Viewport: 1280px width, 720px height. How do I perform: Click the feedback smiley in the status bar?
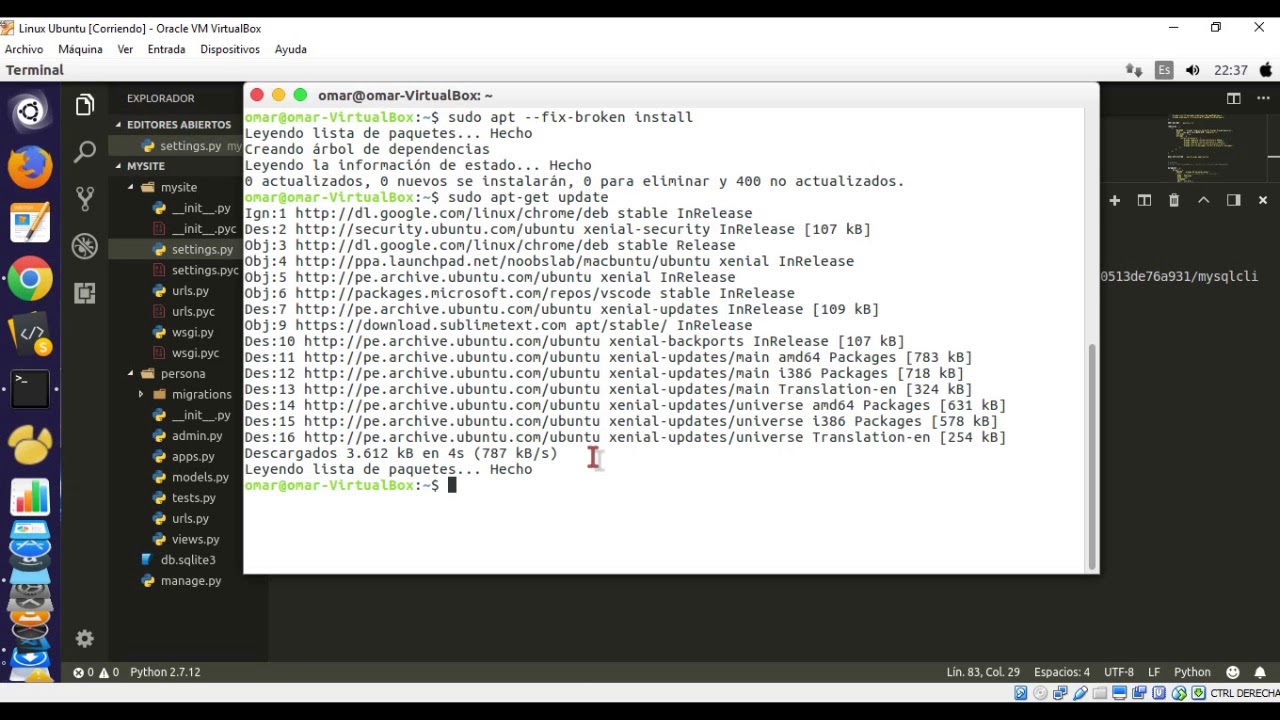1233,672
